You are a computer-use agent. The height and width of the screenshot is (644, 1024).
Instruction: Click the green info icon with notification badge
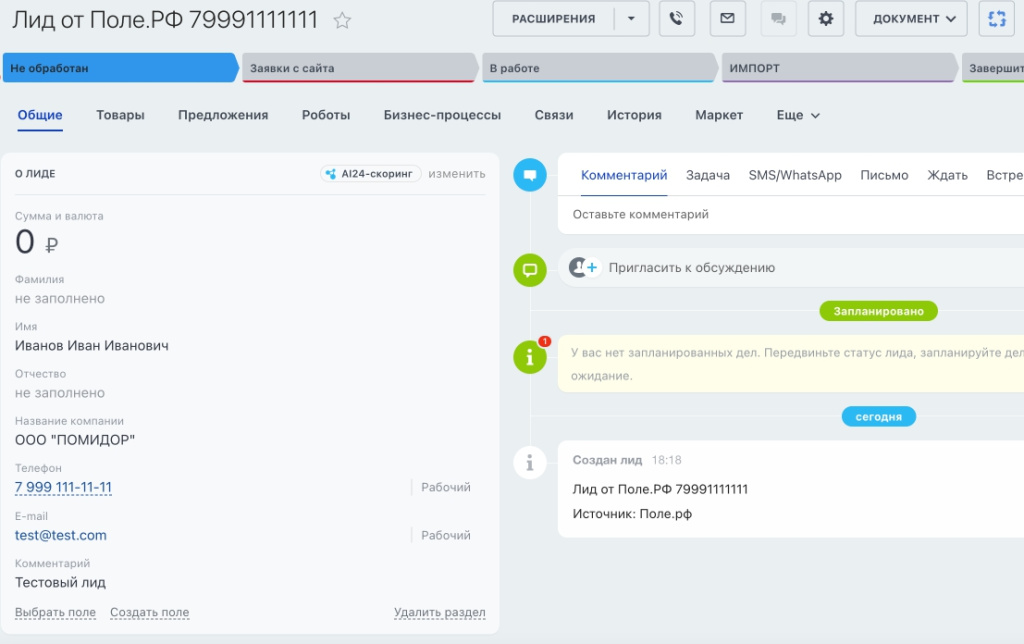coord(529,357)
